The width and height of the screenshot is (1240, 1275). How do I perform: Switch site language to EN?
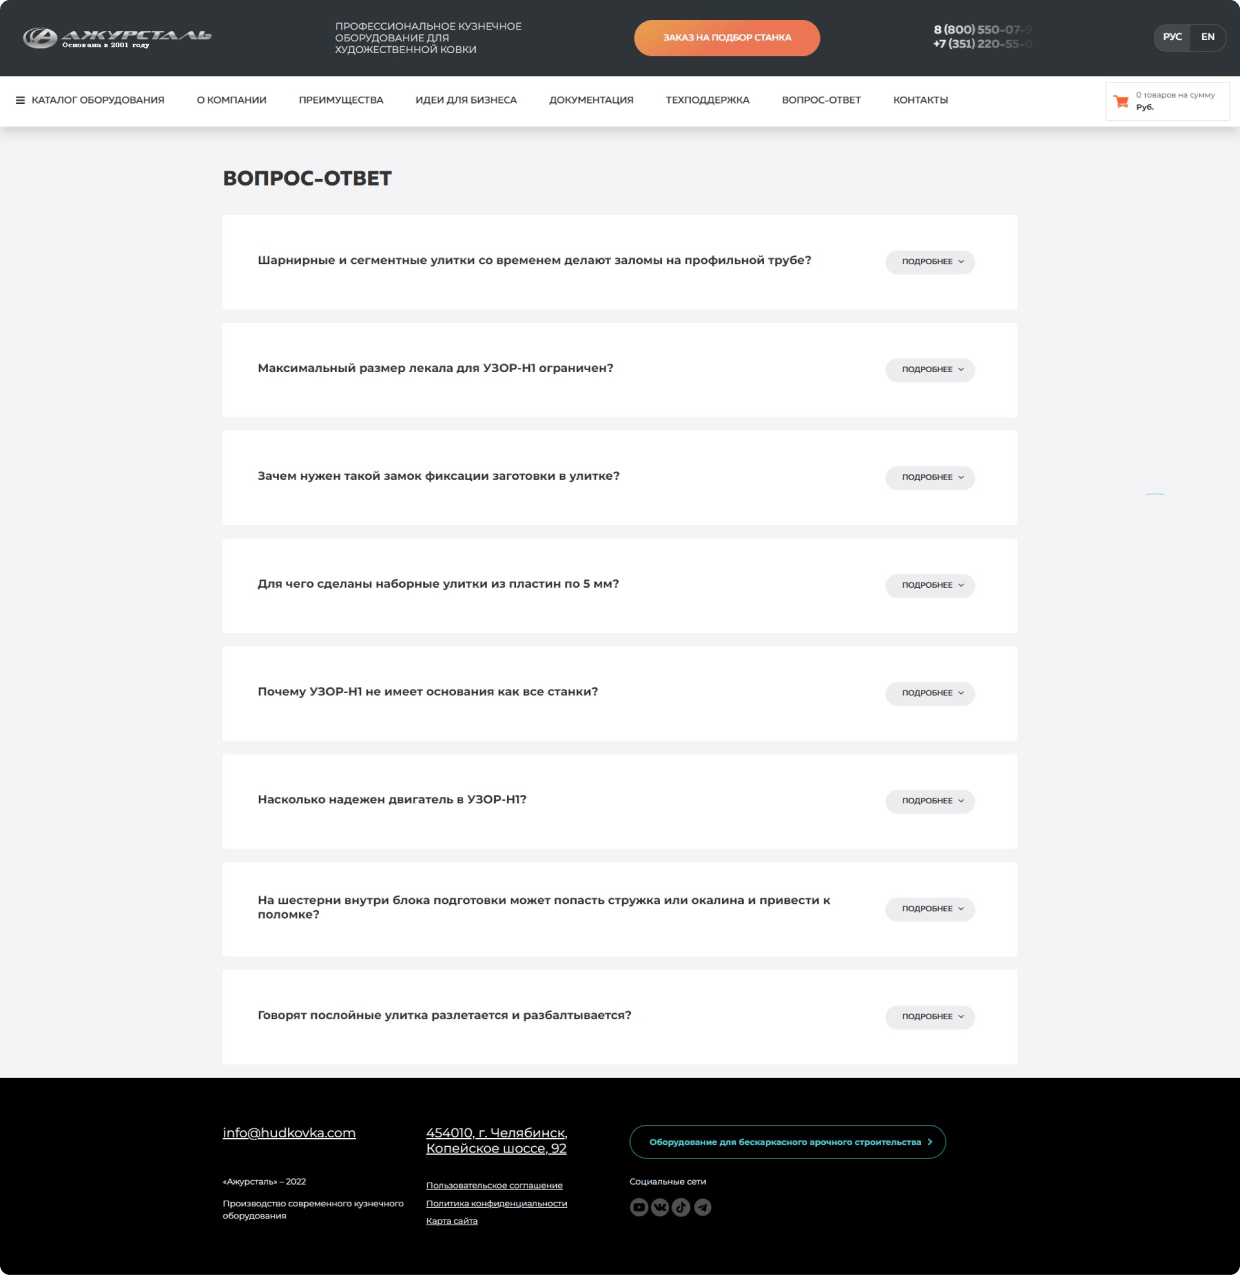pos(1207,37)
